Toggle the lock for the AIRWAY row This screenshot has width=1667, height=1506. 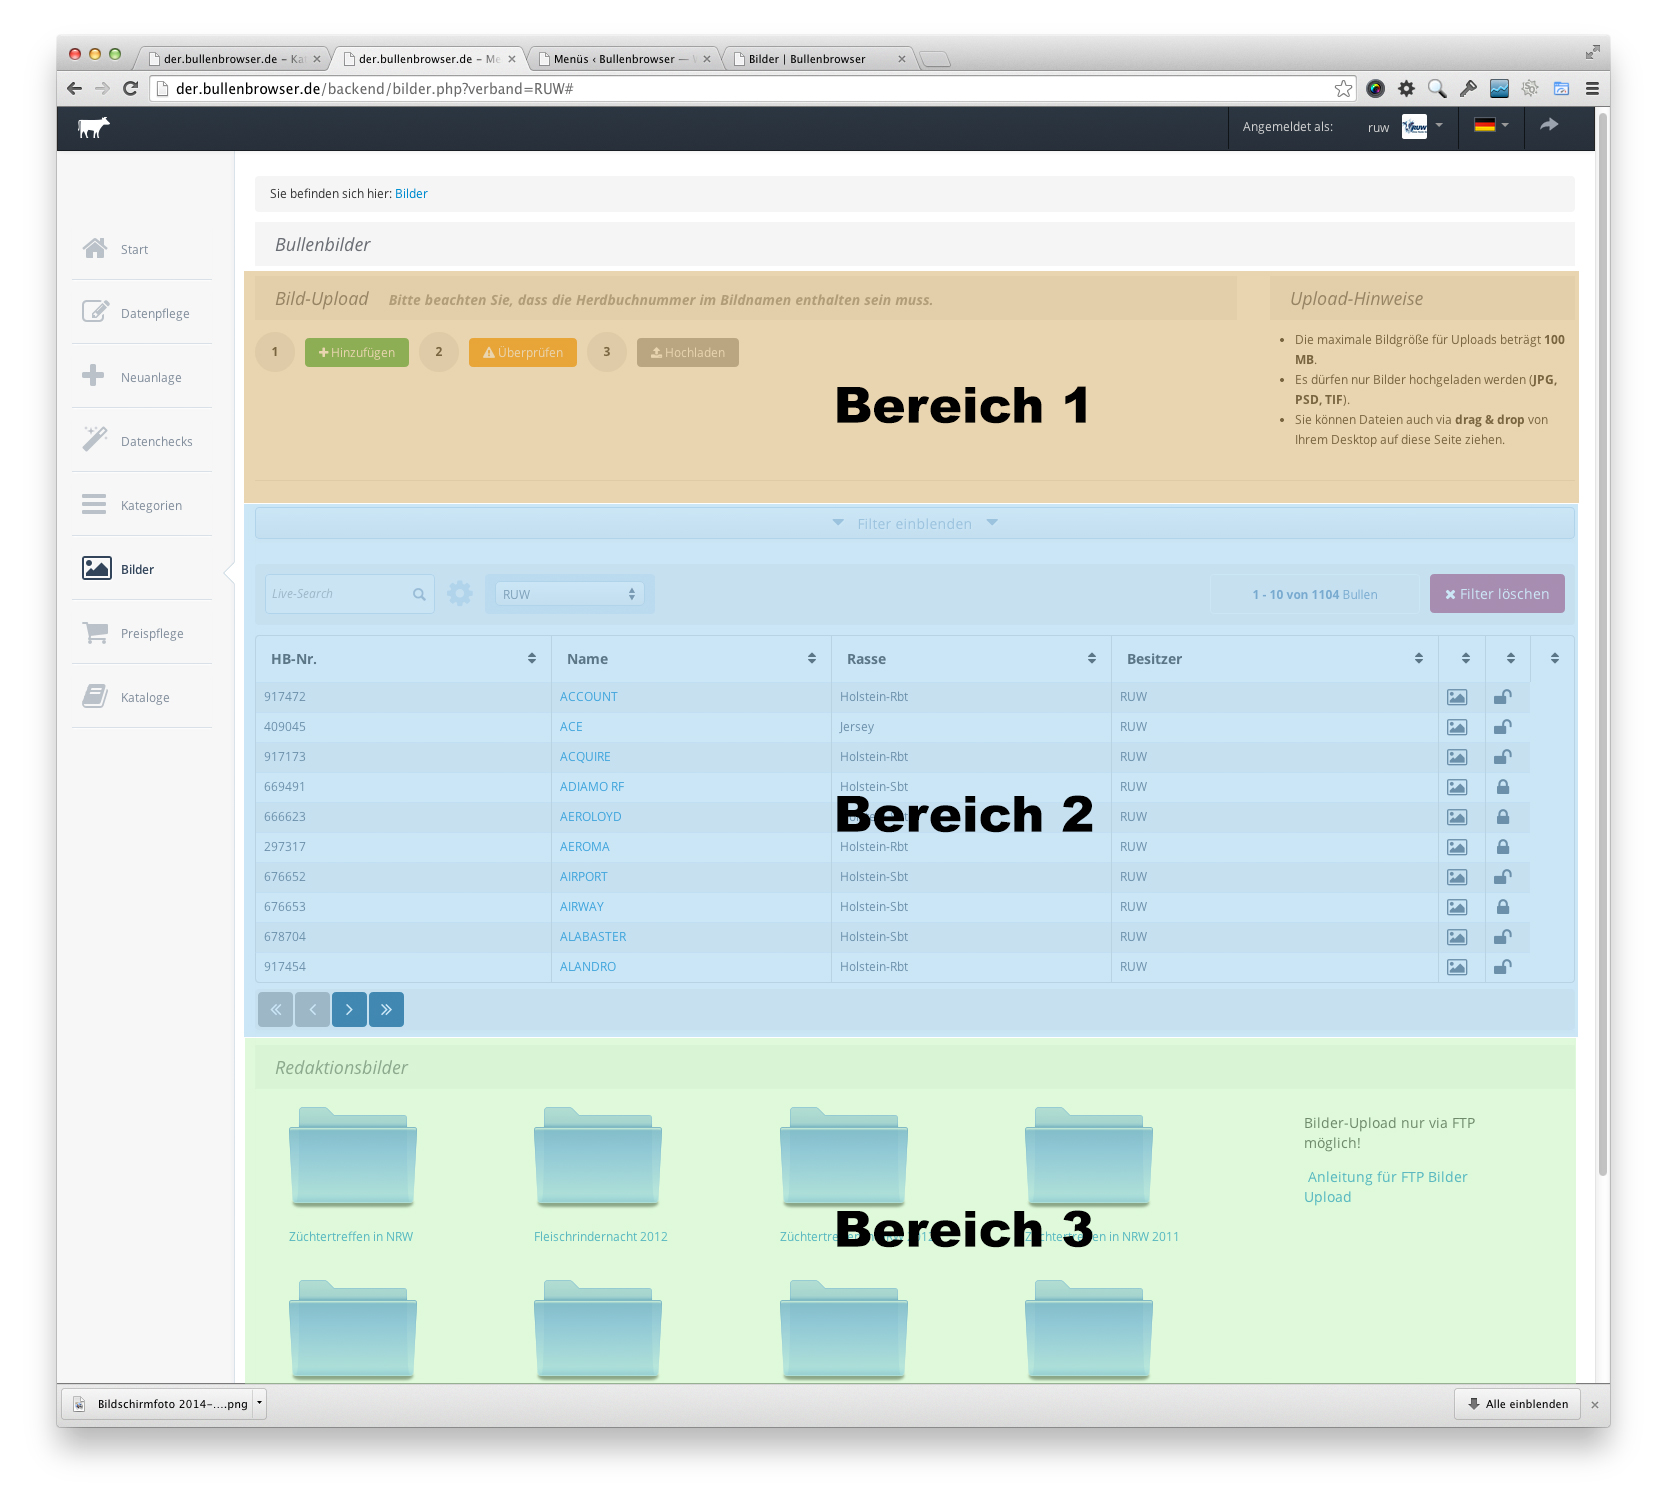[1502, 907]
